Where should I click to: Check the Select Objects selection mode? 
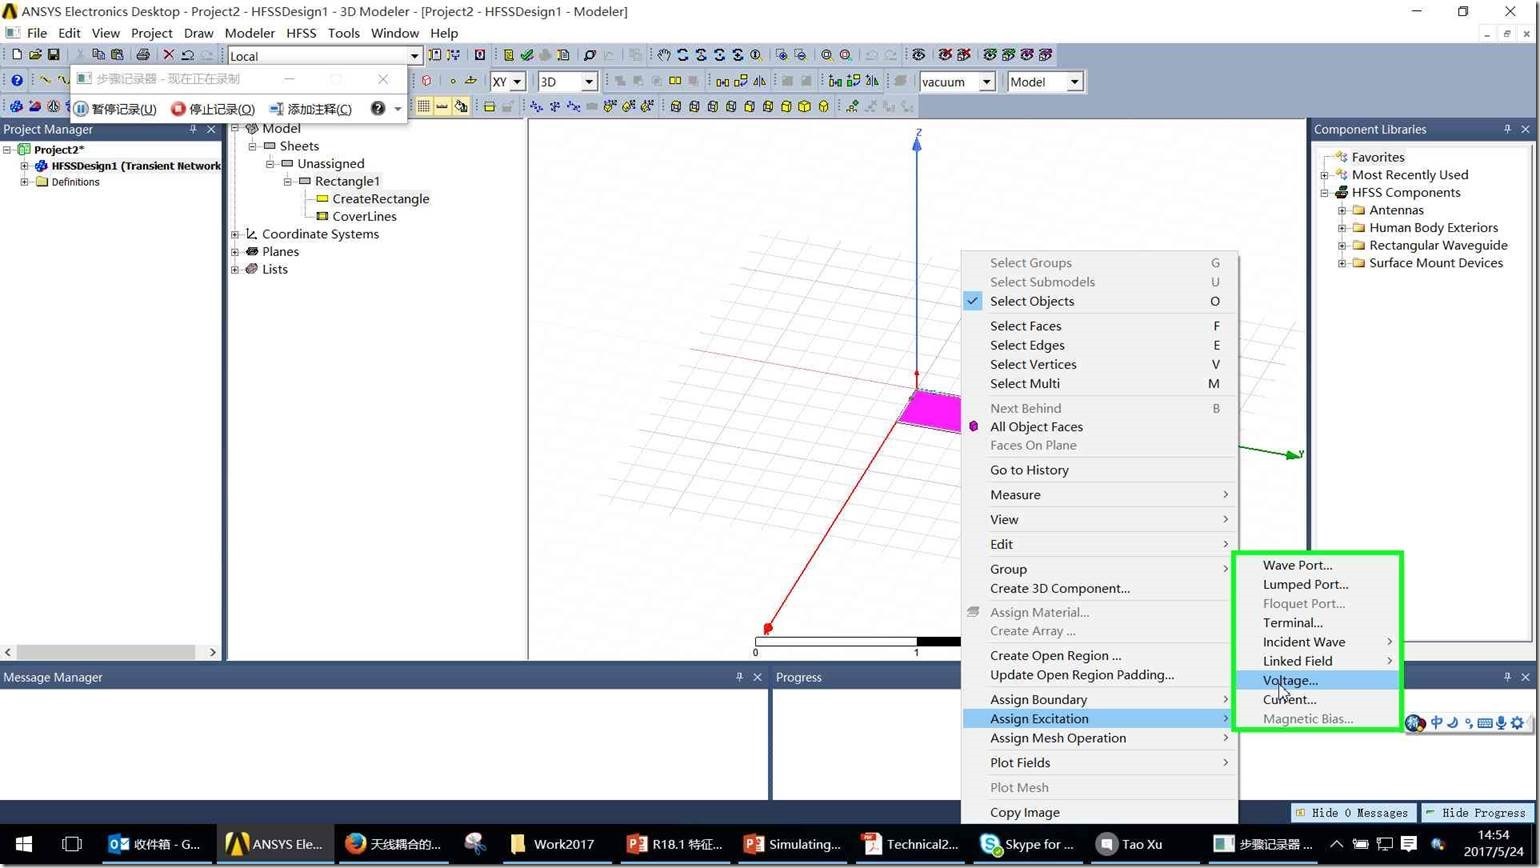pyautogui.click(x=1031, y=301)
